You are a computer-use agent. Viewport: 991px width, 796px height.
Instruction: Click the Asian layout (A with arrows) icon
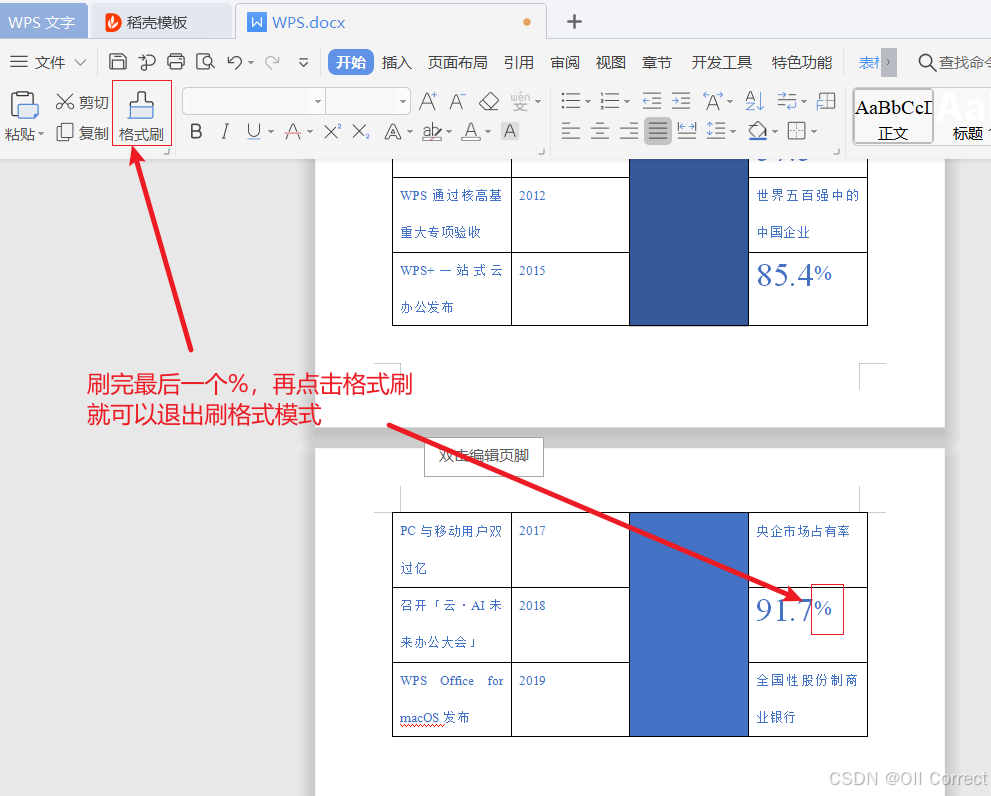click(x=714, y=101)
